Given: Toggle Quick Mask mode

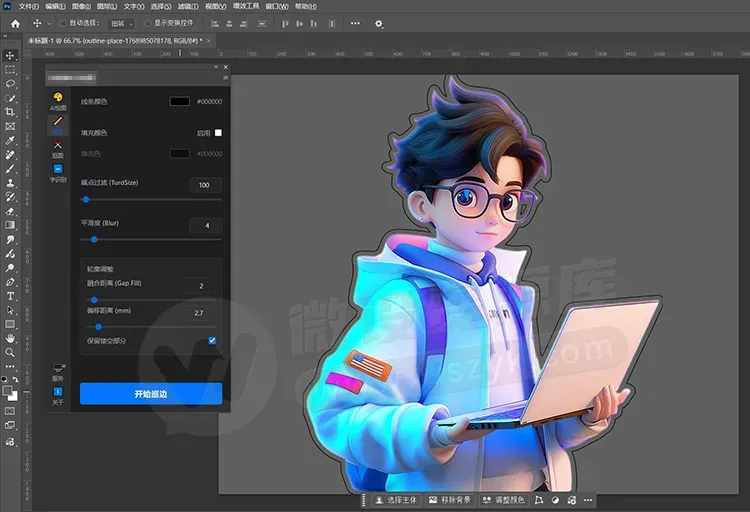Looking at the screenshot, I should (10, 411).
